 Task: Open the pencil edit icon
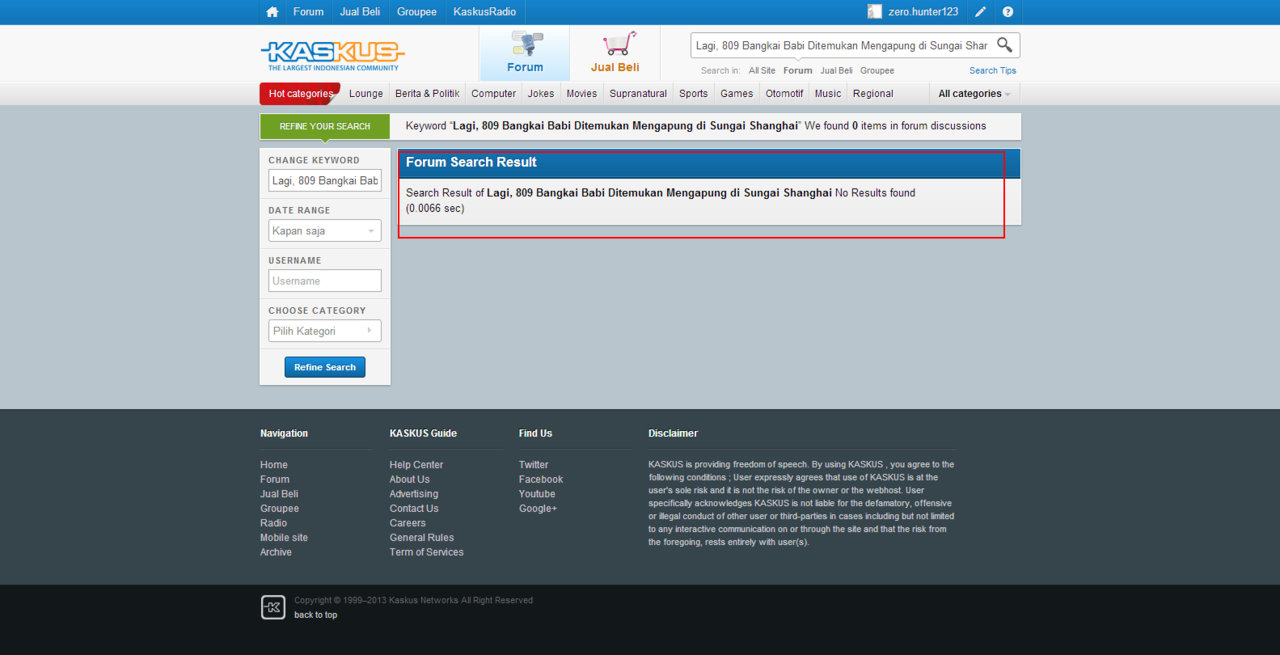[981, 12]
